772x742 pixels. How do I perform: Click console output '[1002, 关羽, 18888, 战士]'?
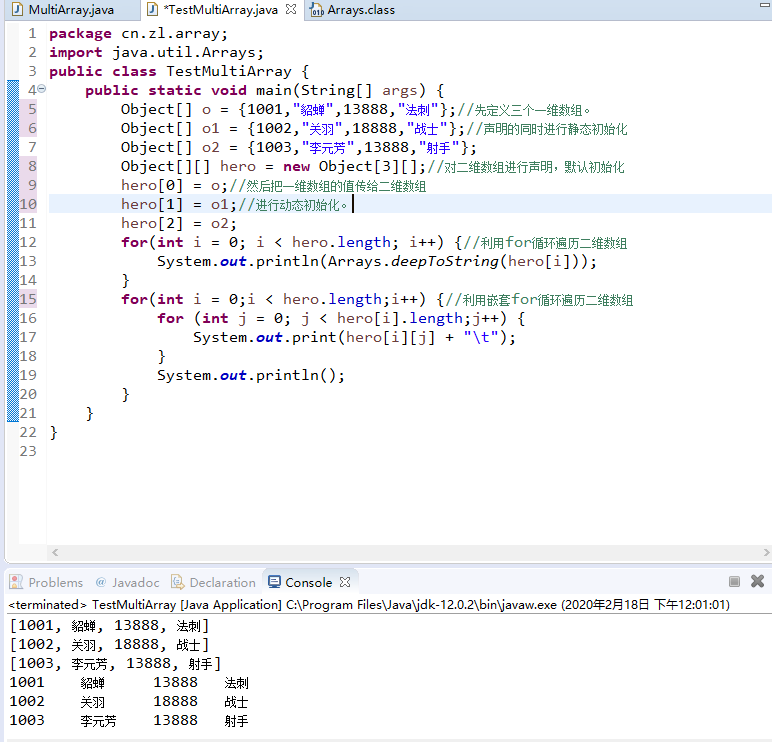109,645
